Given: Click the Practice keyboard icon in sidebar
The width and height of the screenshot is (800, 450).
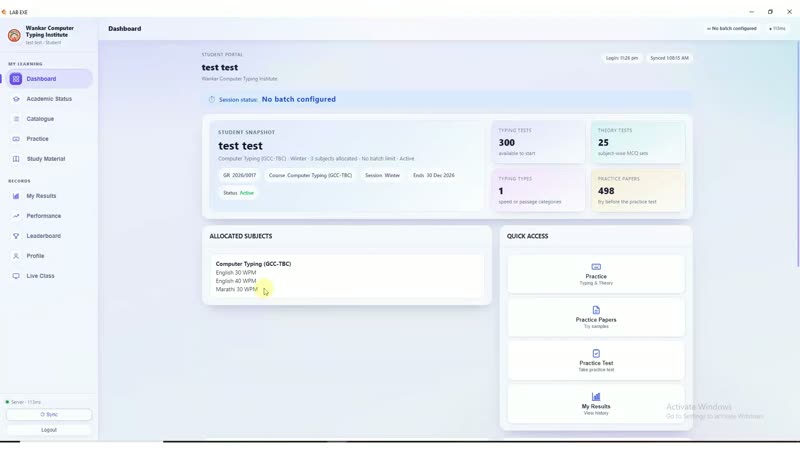Looking at the screenshot, I should tap(16, 139).
